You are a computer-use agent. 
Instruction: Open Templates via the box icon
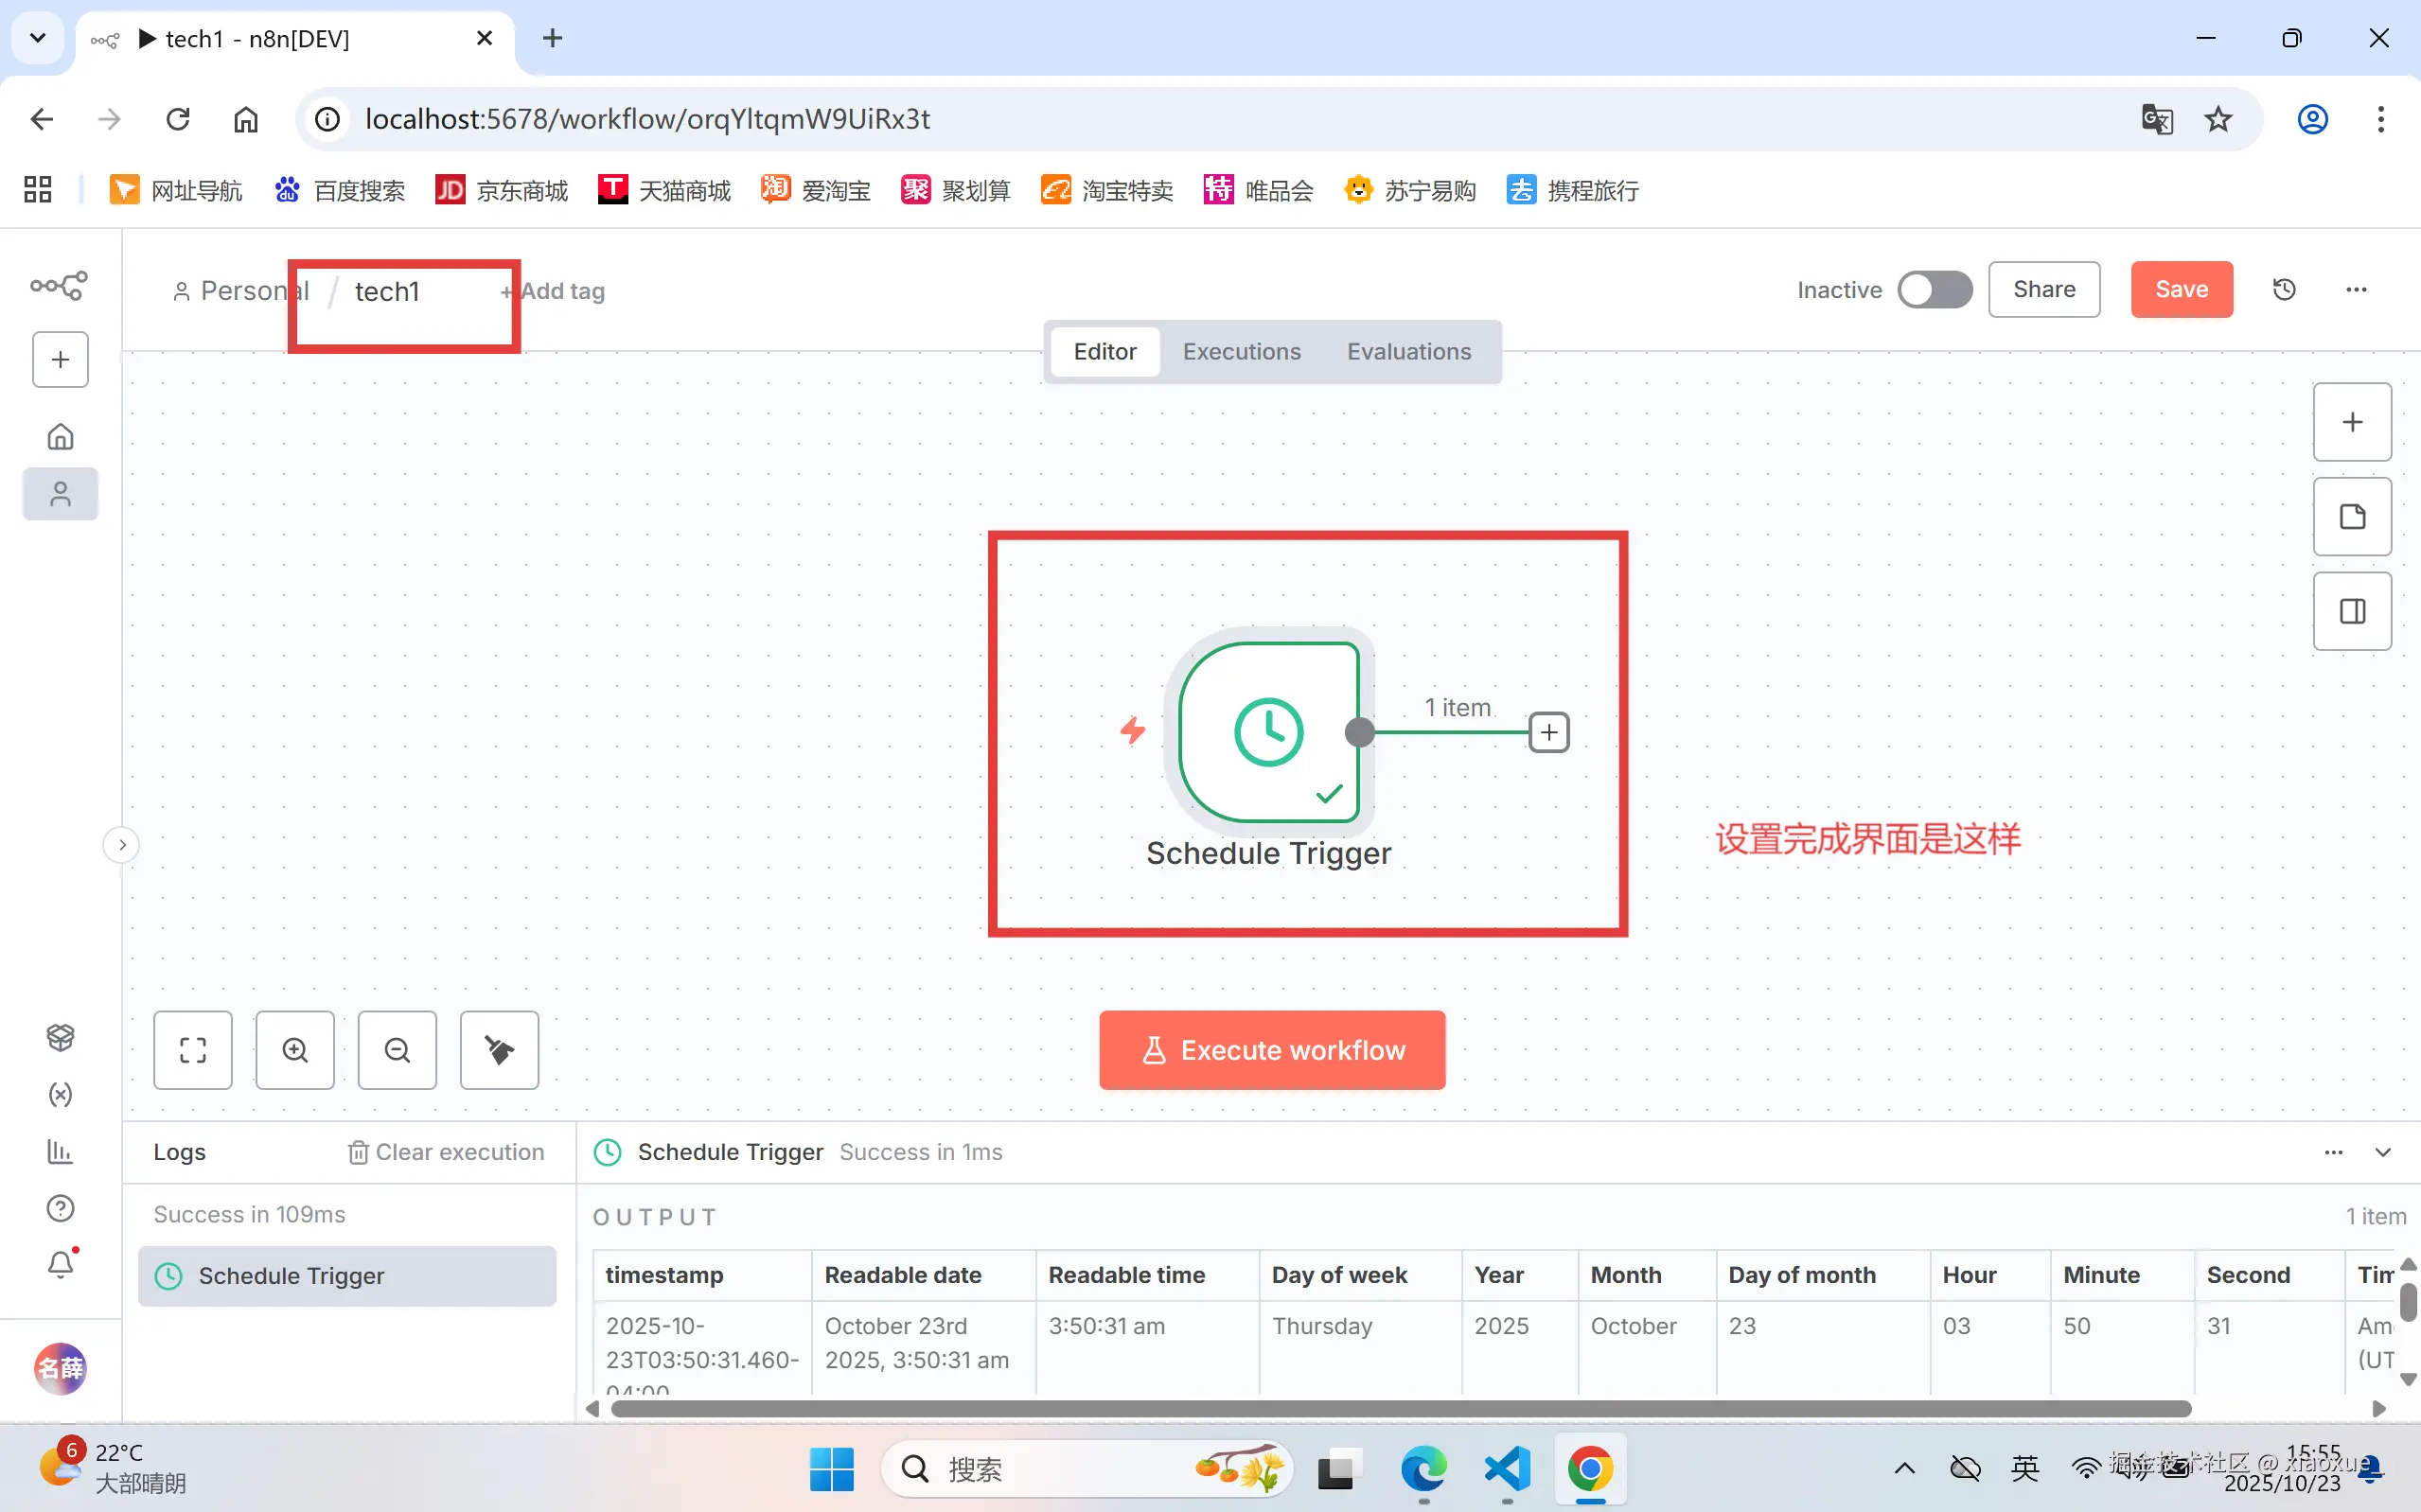click(60, 1037)
